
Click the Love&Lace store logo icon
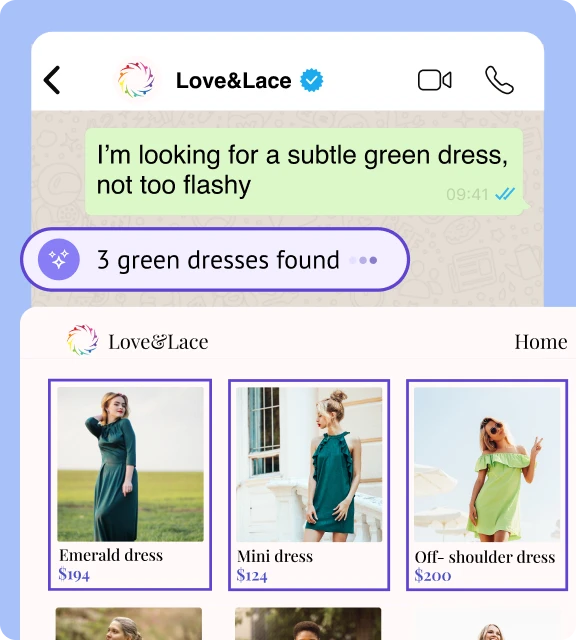pos(83,340)
